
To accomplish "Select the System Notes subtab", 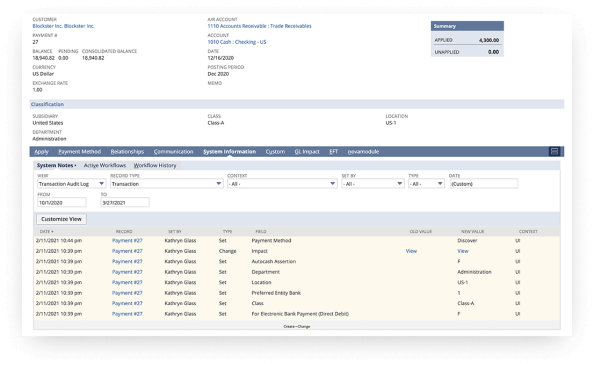I will click(x=56, y=166).
